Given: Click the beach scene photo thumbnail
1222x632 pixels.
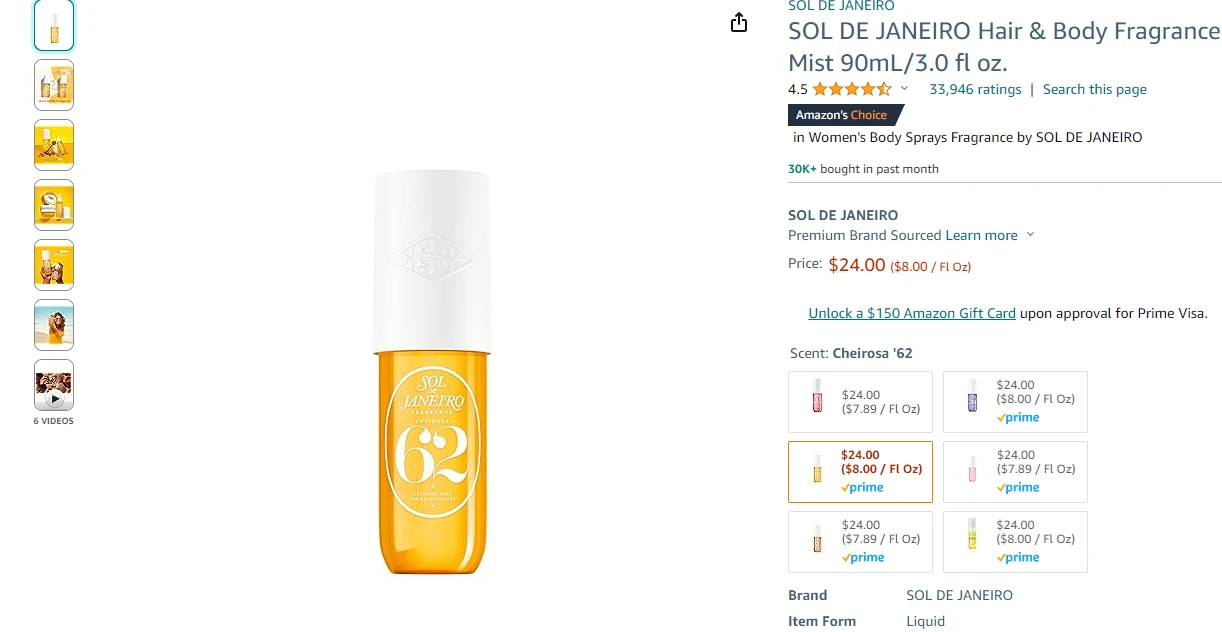Looking at the screenshot, I should point(53,325).
